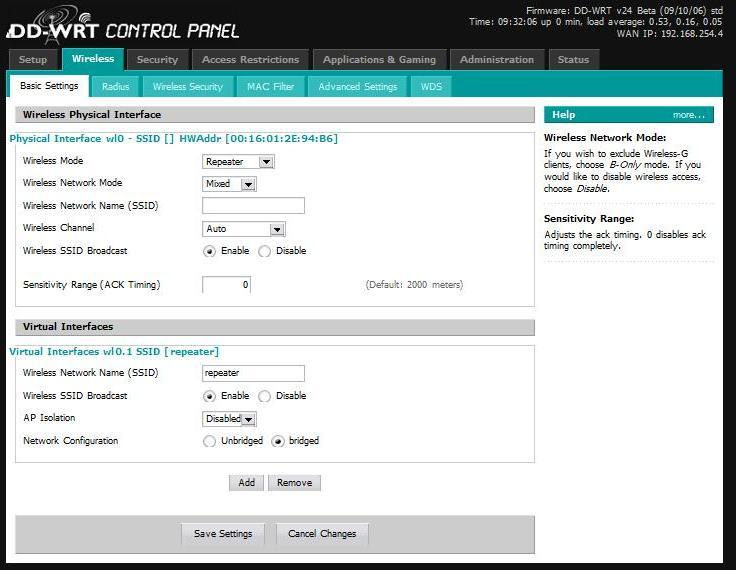Click the Save Settings button
This screenshot has height=570, width=736.
(x=223, y=534)
